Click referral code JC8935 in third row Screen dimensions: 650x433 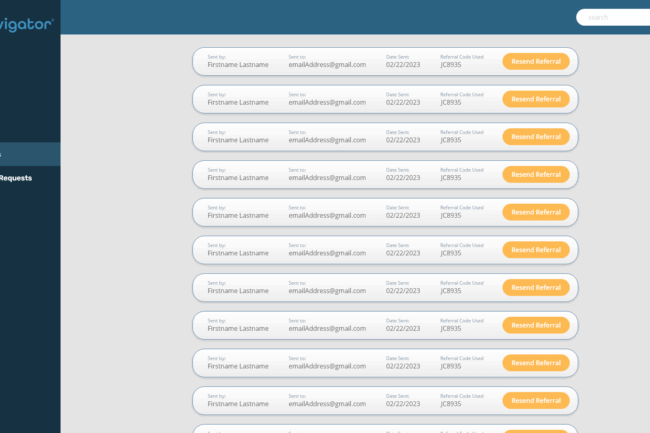pos(451,140)
